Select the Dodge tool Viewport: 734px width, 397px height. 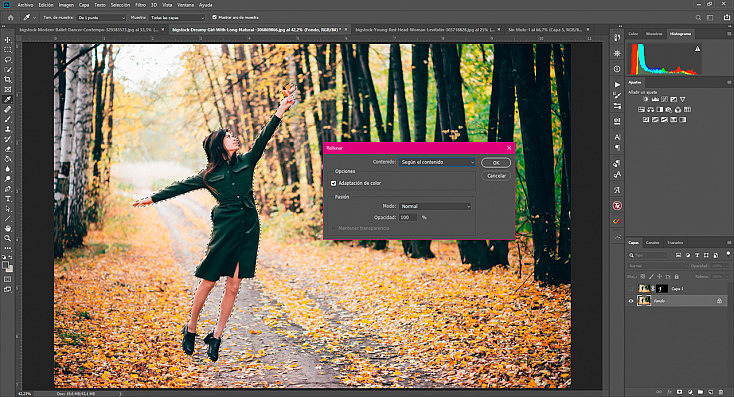pyautogui.click(x=7, y=179)
